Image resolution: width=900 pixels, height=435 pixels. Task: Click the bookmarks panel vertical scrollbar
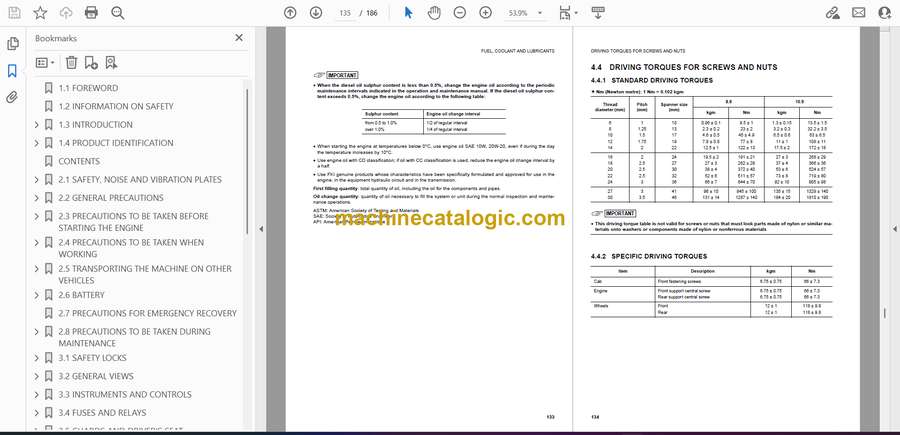point(247,161)
